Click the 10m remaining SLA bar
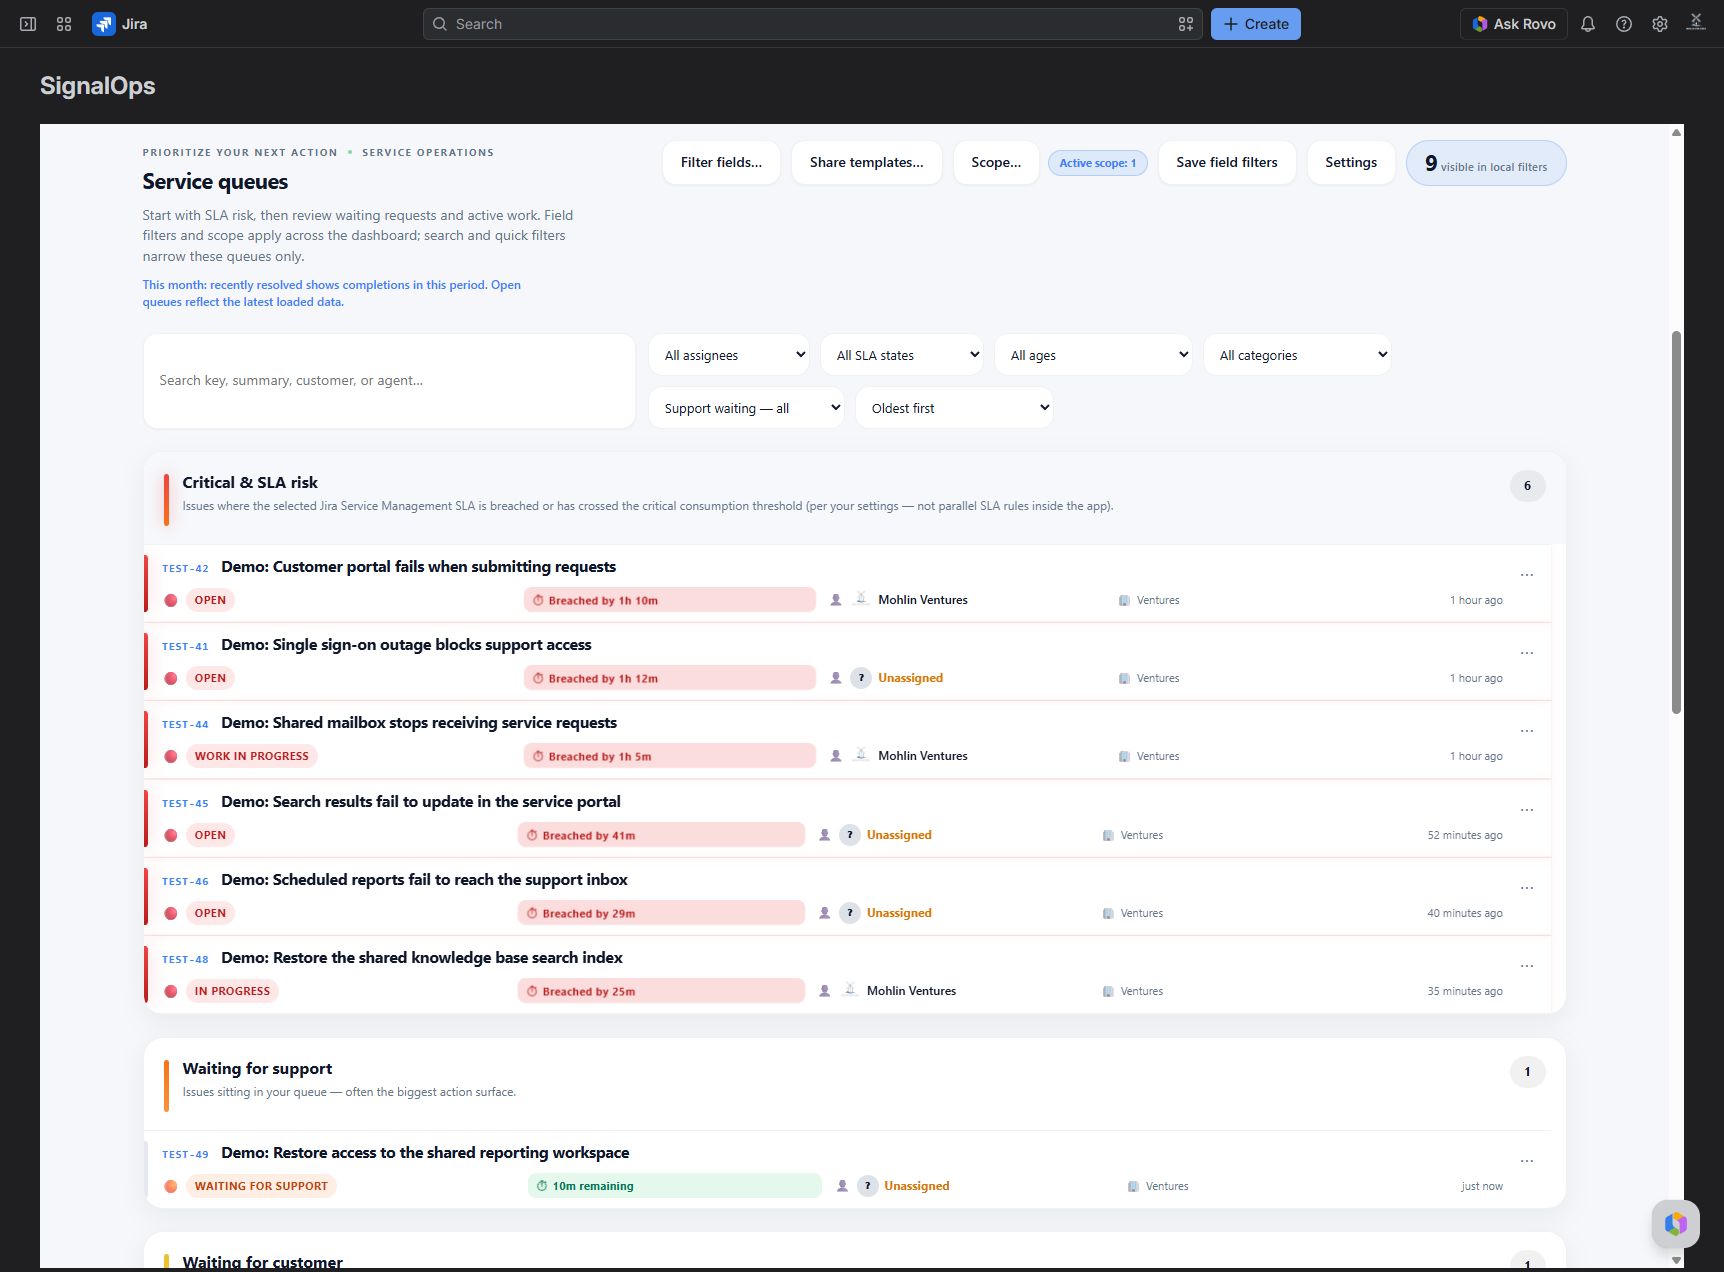 point(674,1186)
